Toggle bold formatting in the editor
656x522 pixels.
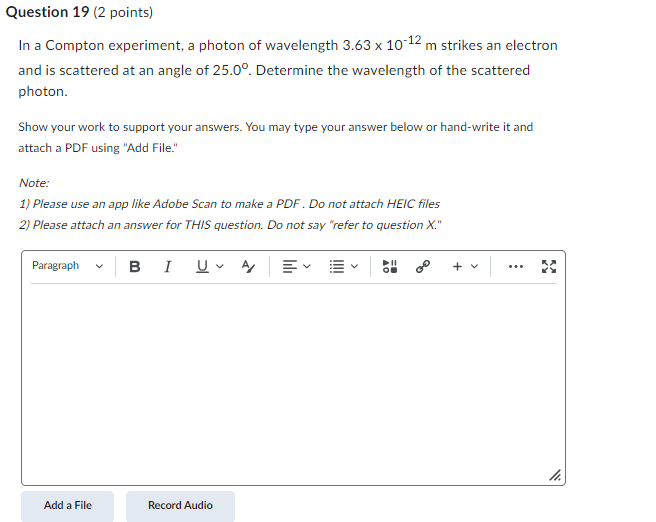[x=135, y=266]
